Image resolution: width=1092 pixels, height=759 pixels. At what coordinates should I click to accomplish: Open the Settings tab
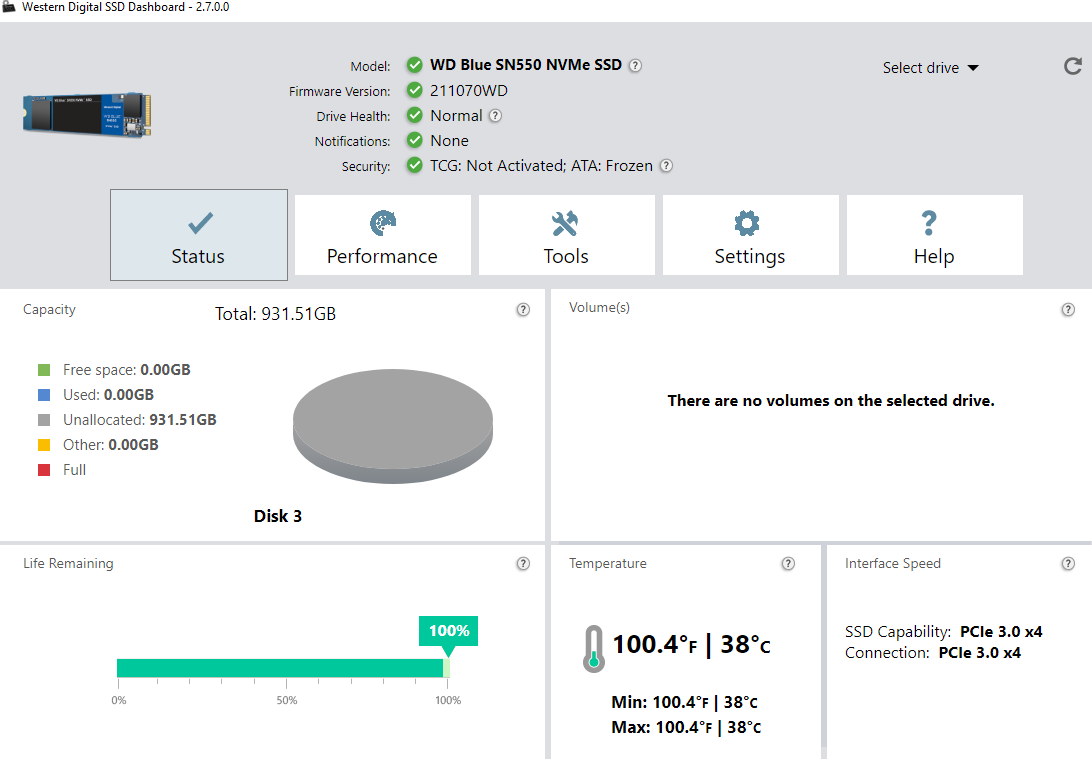750,235
